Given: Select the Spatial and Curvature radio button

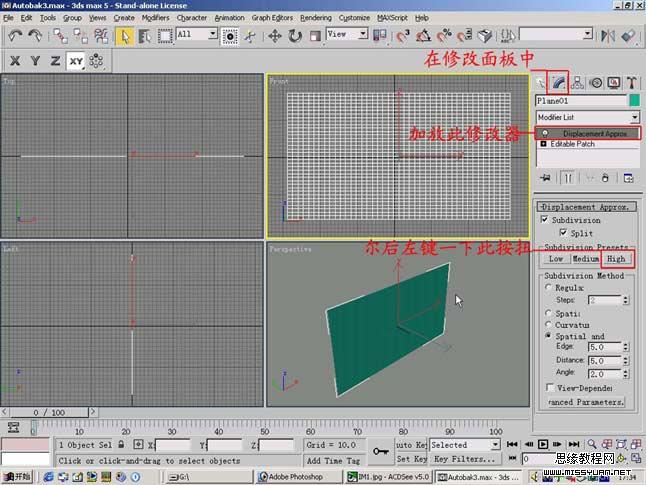Looking at the screenshot, I should point(548,336).
